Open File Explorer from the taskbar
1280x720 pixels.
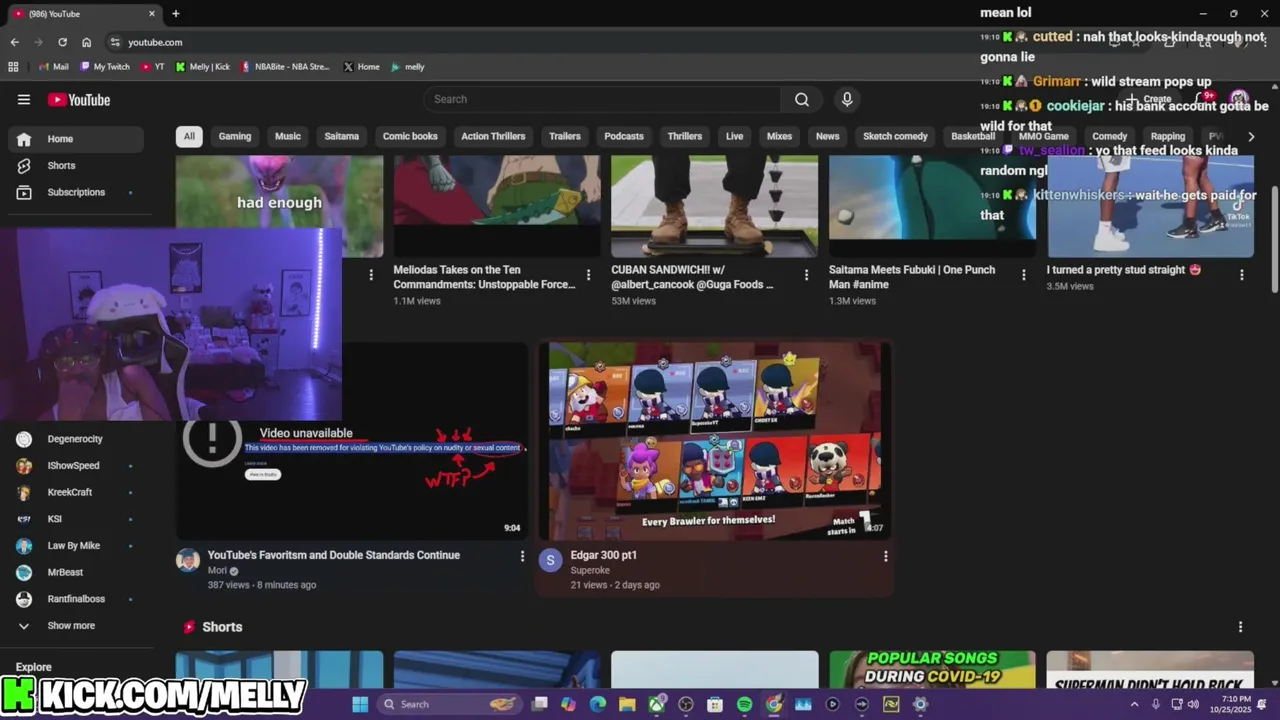pyautogui.click(x=627, y=704)
